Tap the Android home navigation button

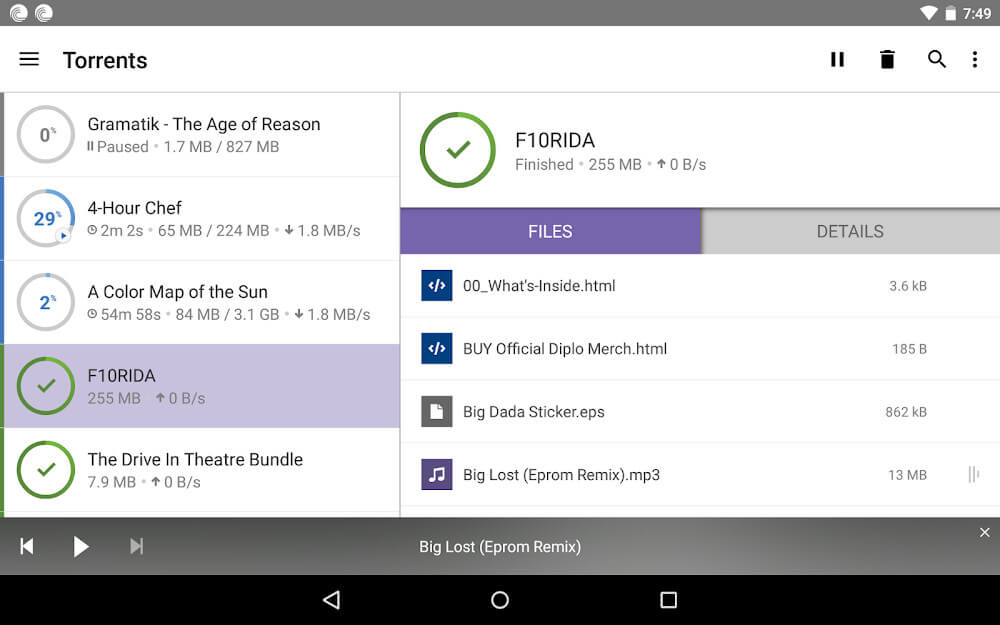click(x=500, y=599)
